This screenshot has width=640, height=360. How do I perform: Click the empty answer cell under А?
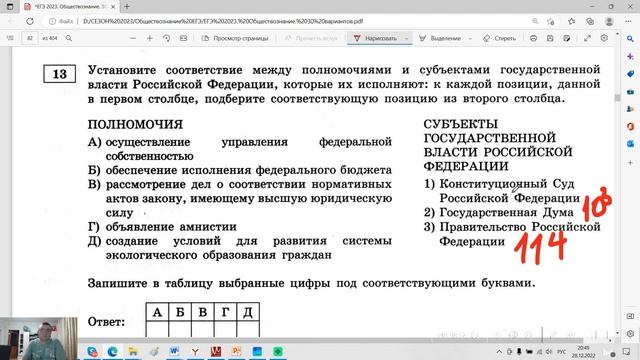(157, 329)
